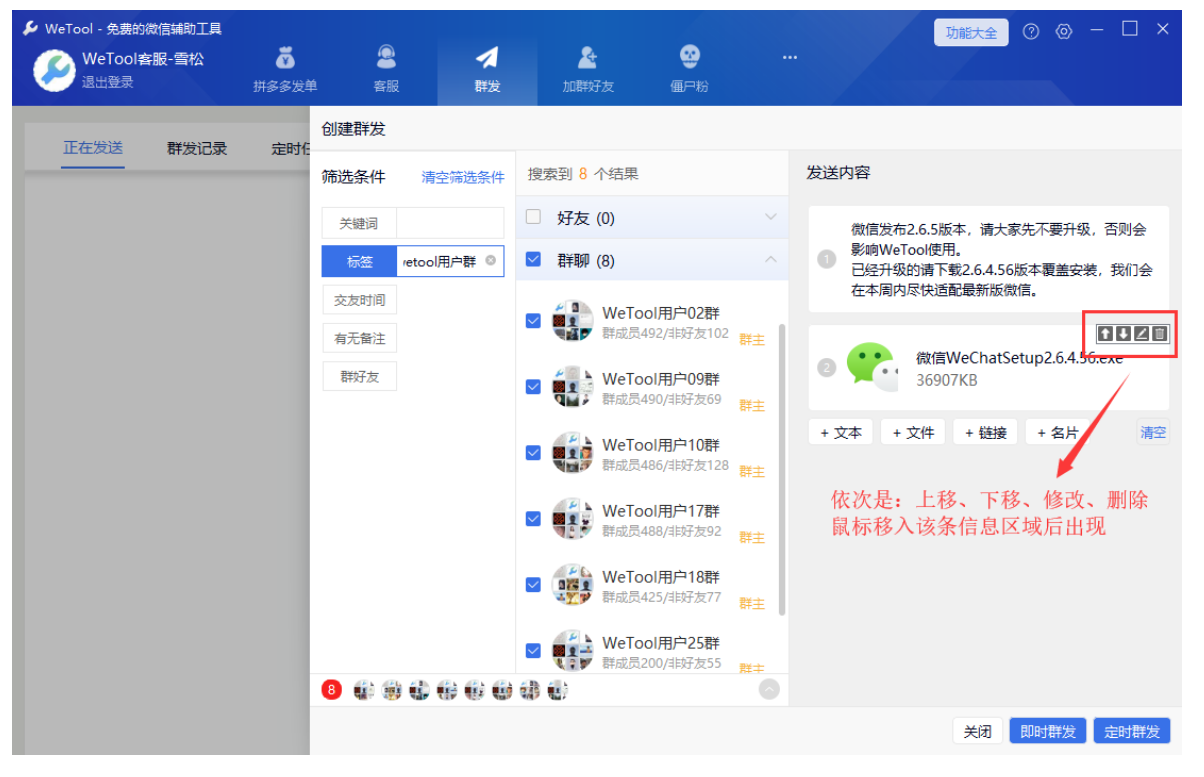The height and width of the screenshot is (777, 1204).
Task: Add a link with + 链接
Action: [x=985, y=432]
